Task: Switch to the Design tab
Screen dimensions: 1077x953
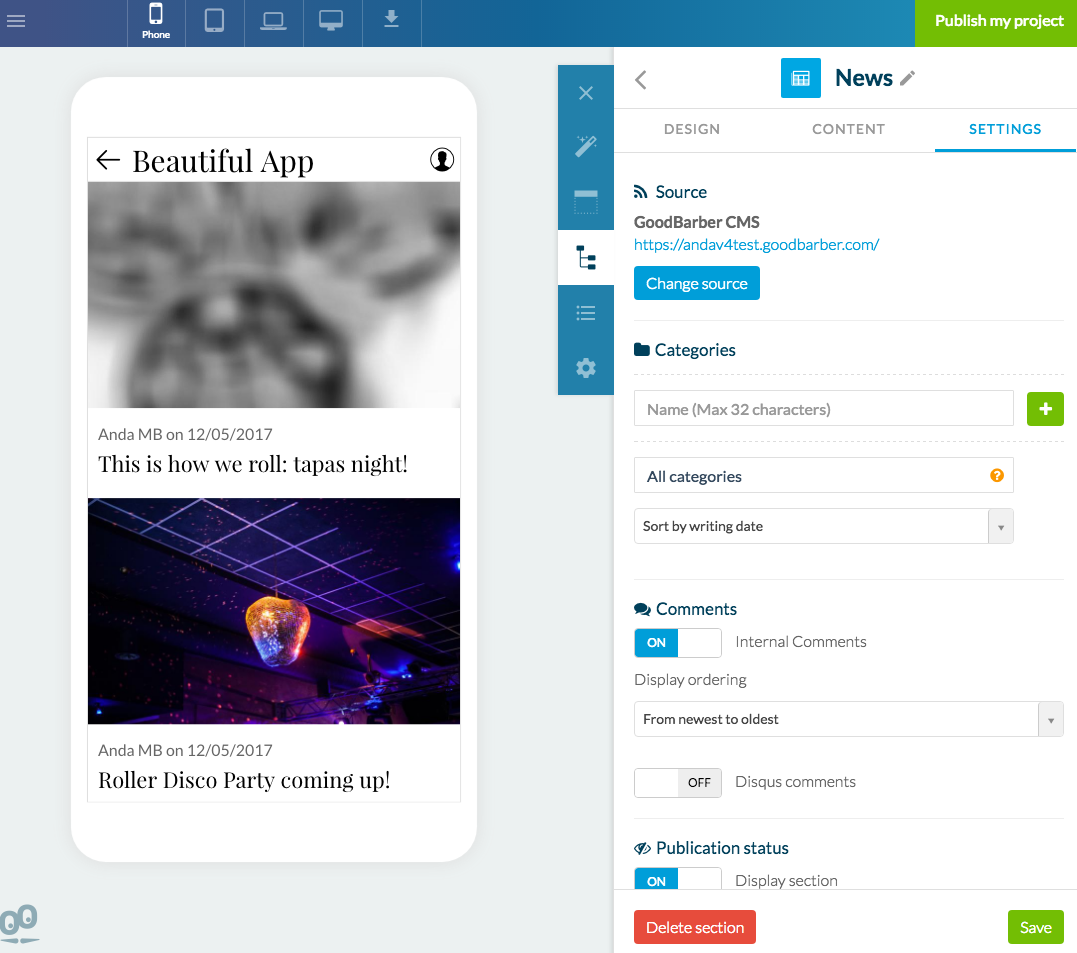Action: click(x=692, y=129)
